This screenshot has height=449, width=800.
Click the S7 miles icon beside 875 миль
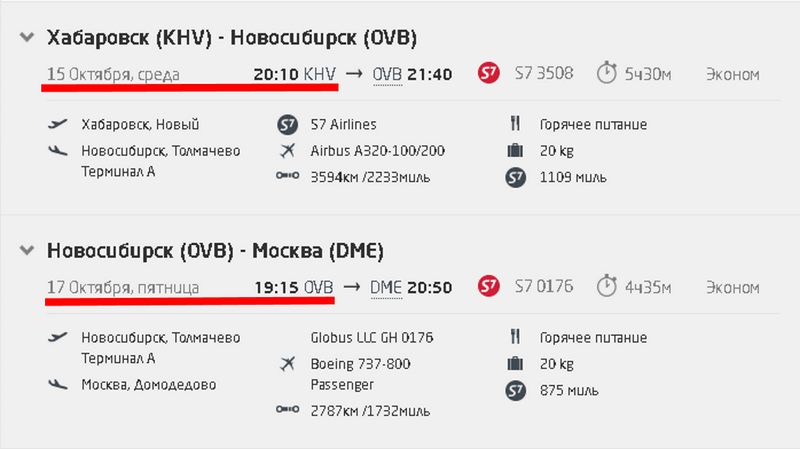515,390
